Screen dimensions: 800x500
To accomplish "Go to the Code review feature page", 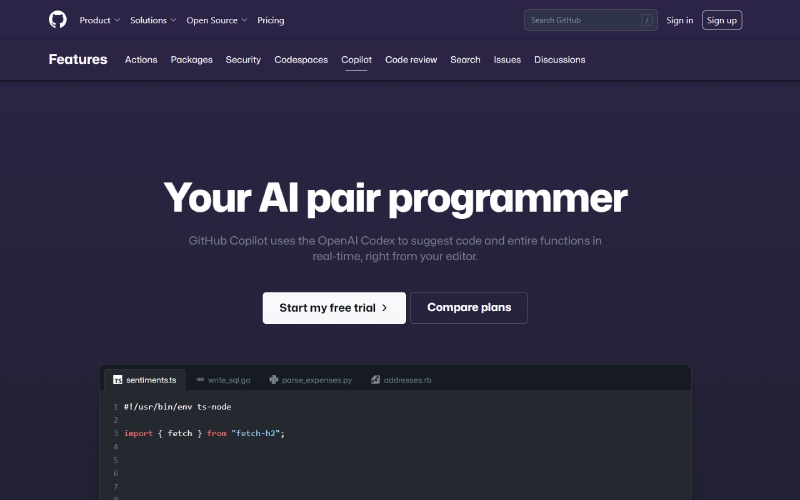I will click(411, 60).
